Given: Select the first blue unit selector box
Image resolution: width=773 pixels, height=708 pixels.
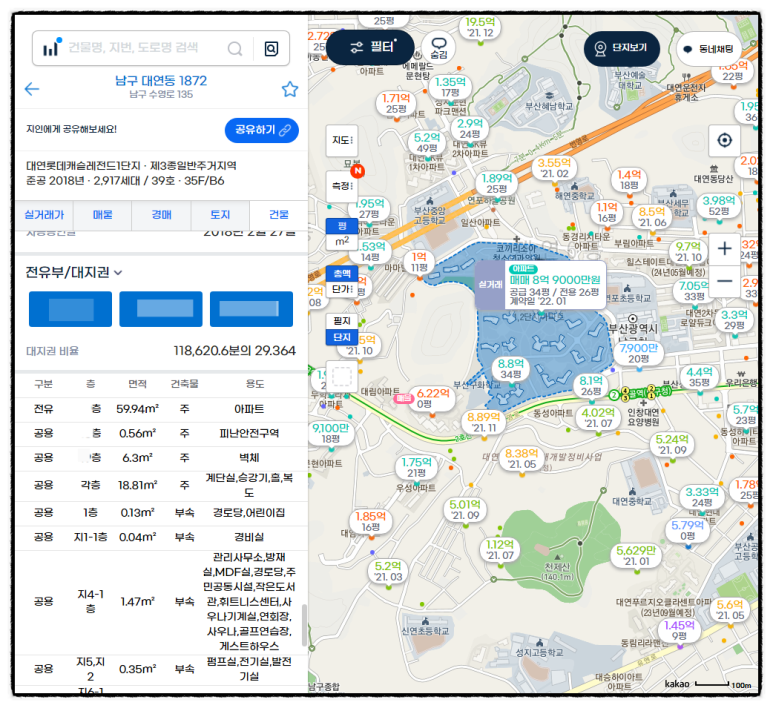Looking at the screenshot, I should 70,309.
